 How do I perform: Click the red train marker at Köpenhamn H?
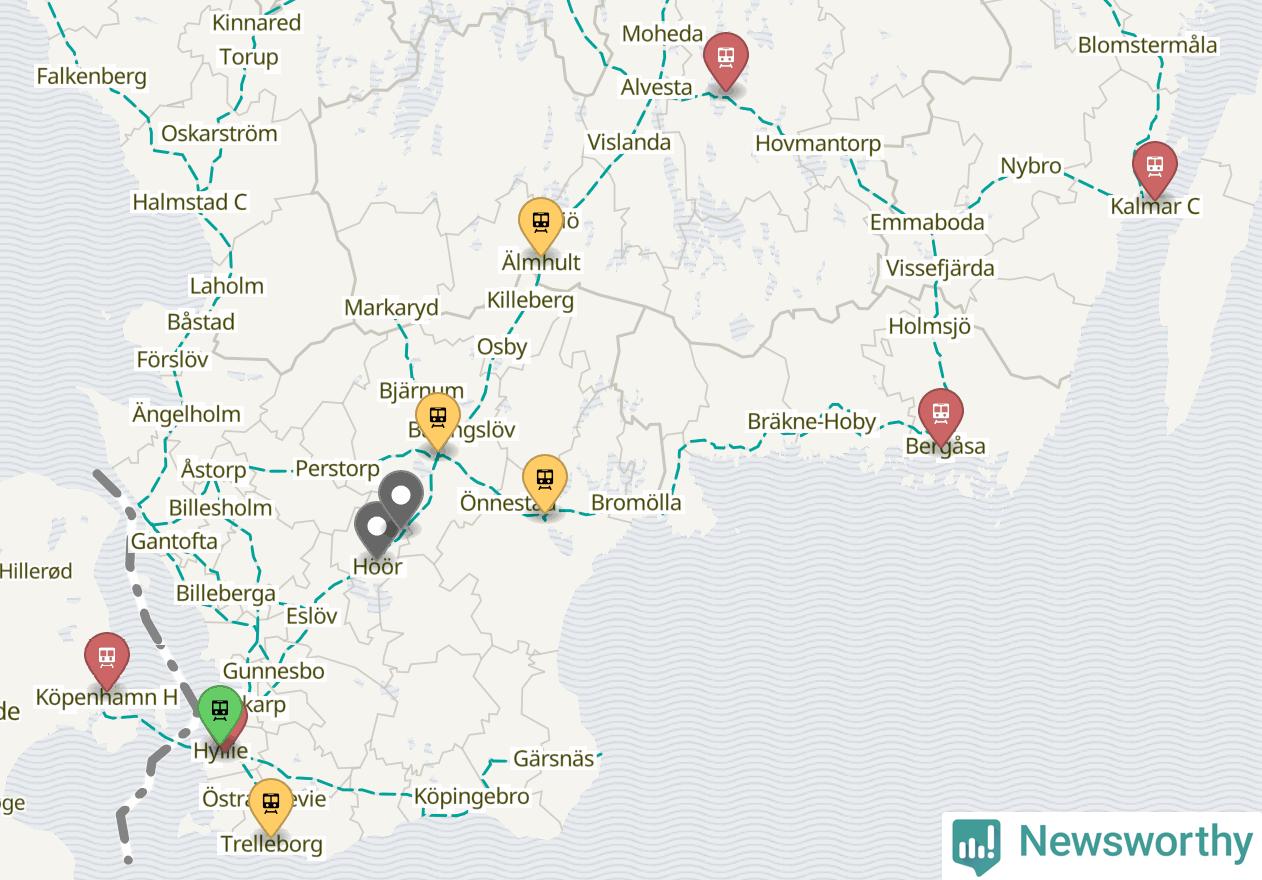click(x=106, y=659)
